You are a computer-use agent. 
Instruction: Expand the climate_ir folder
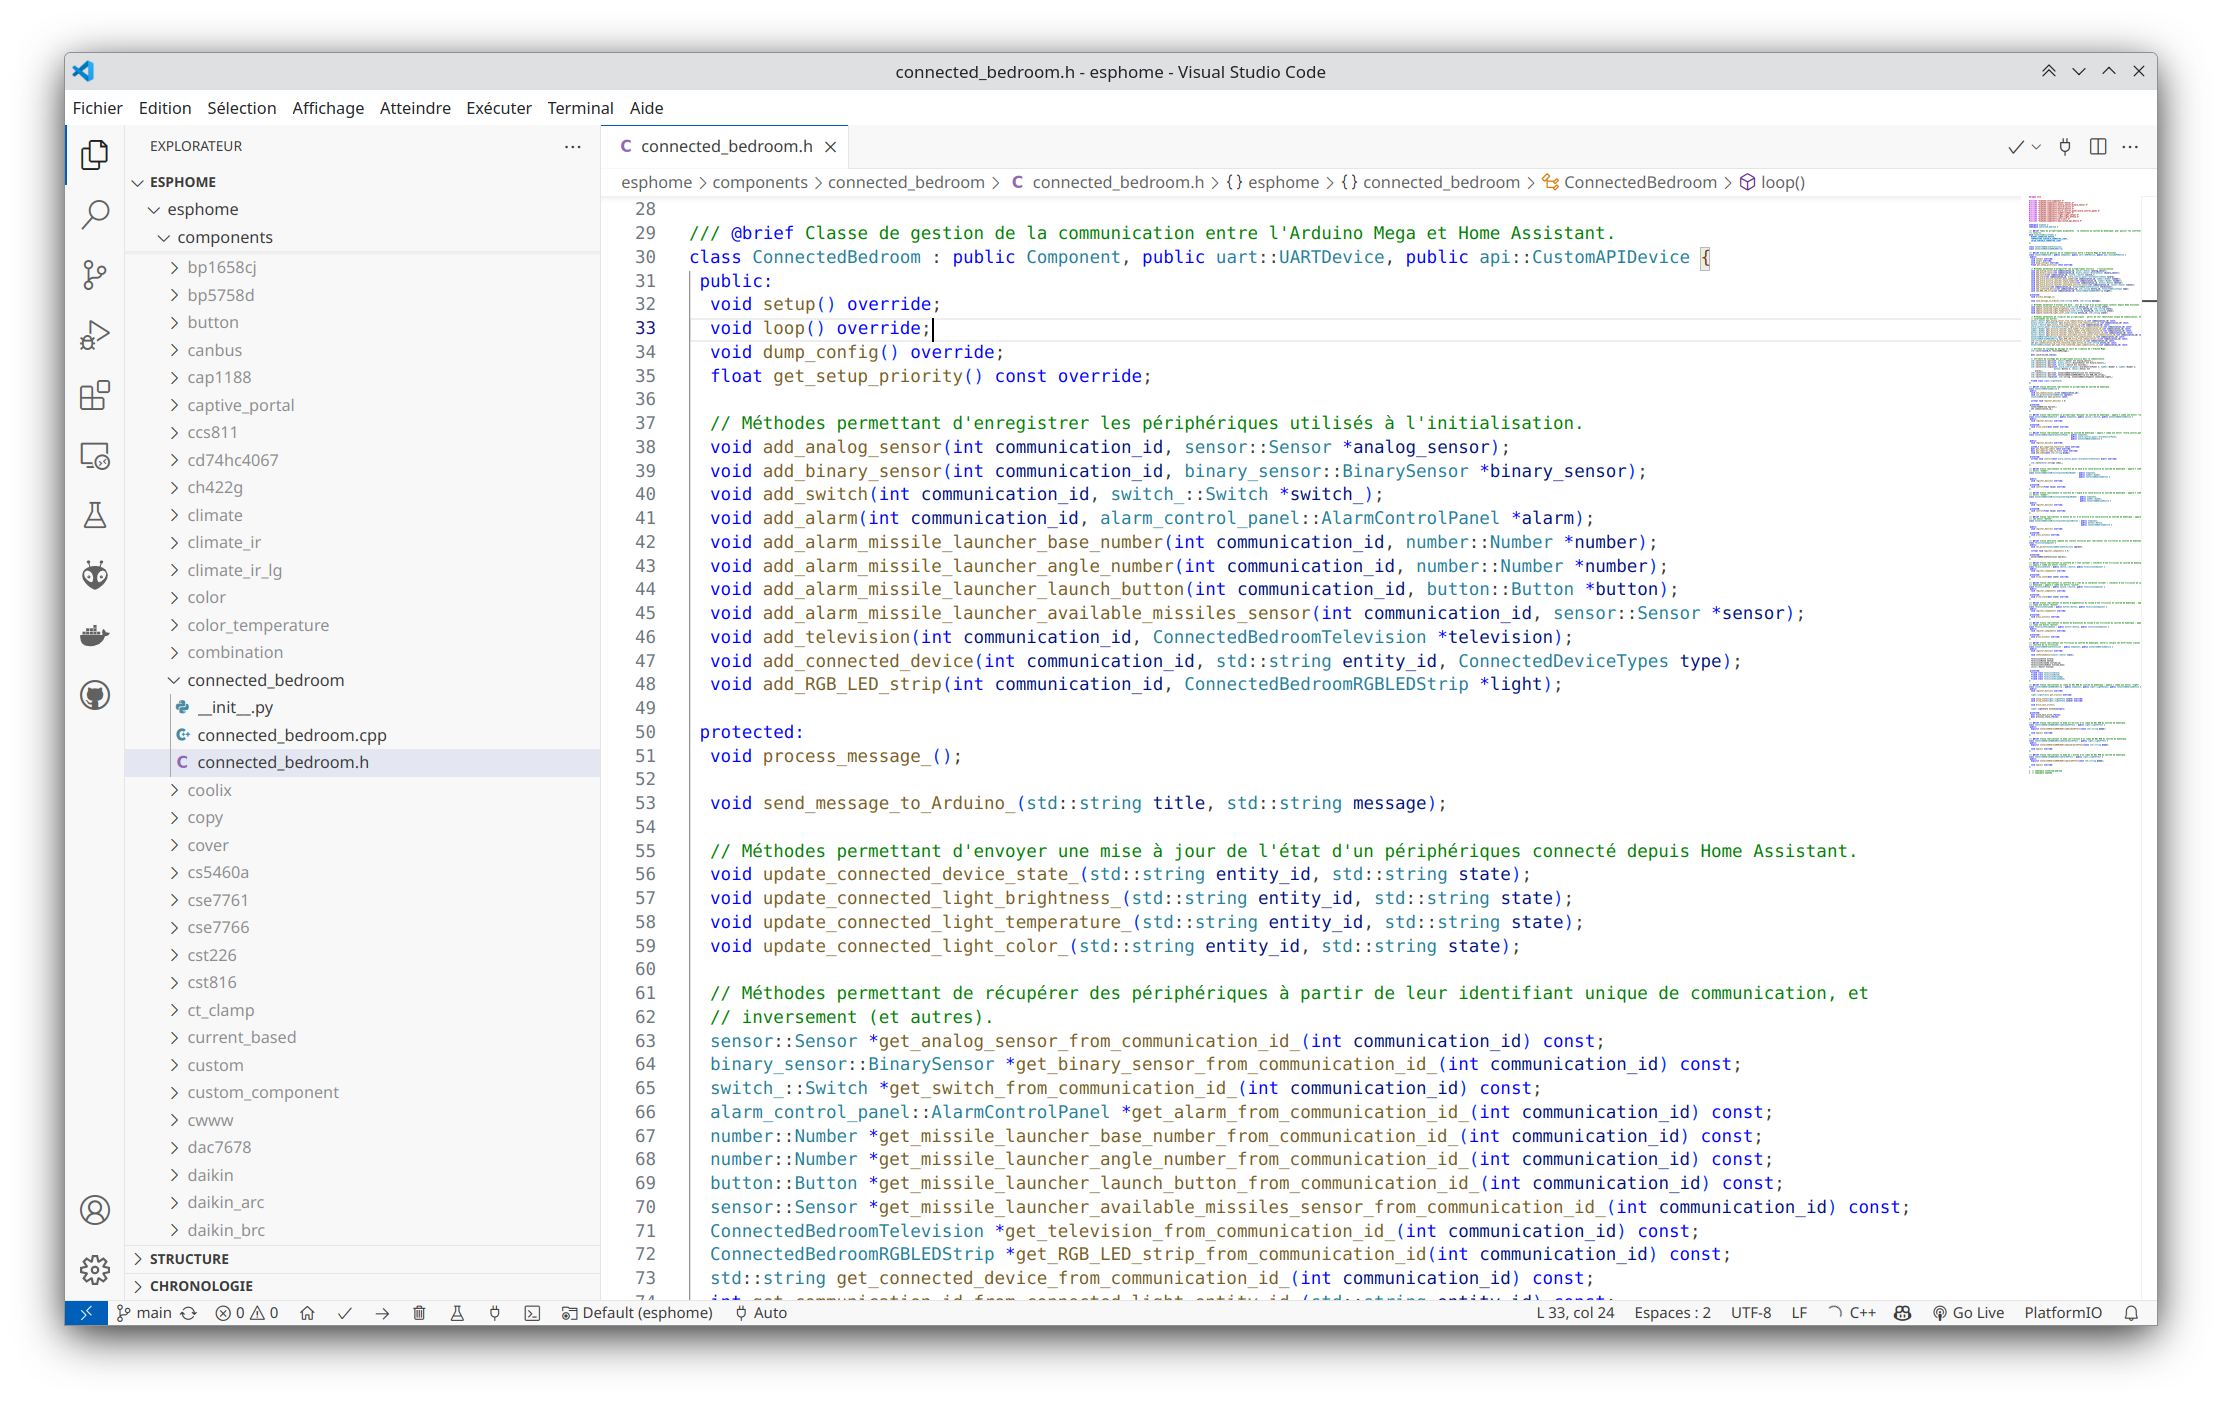(x=223, y=541)
